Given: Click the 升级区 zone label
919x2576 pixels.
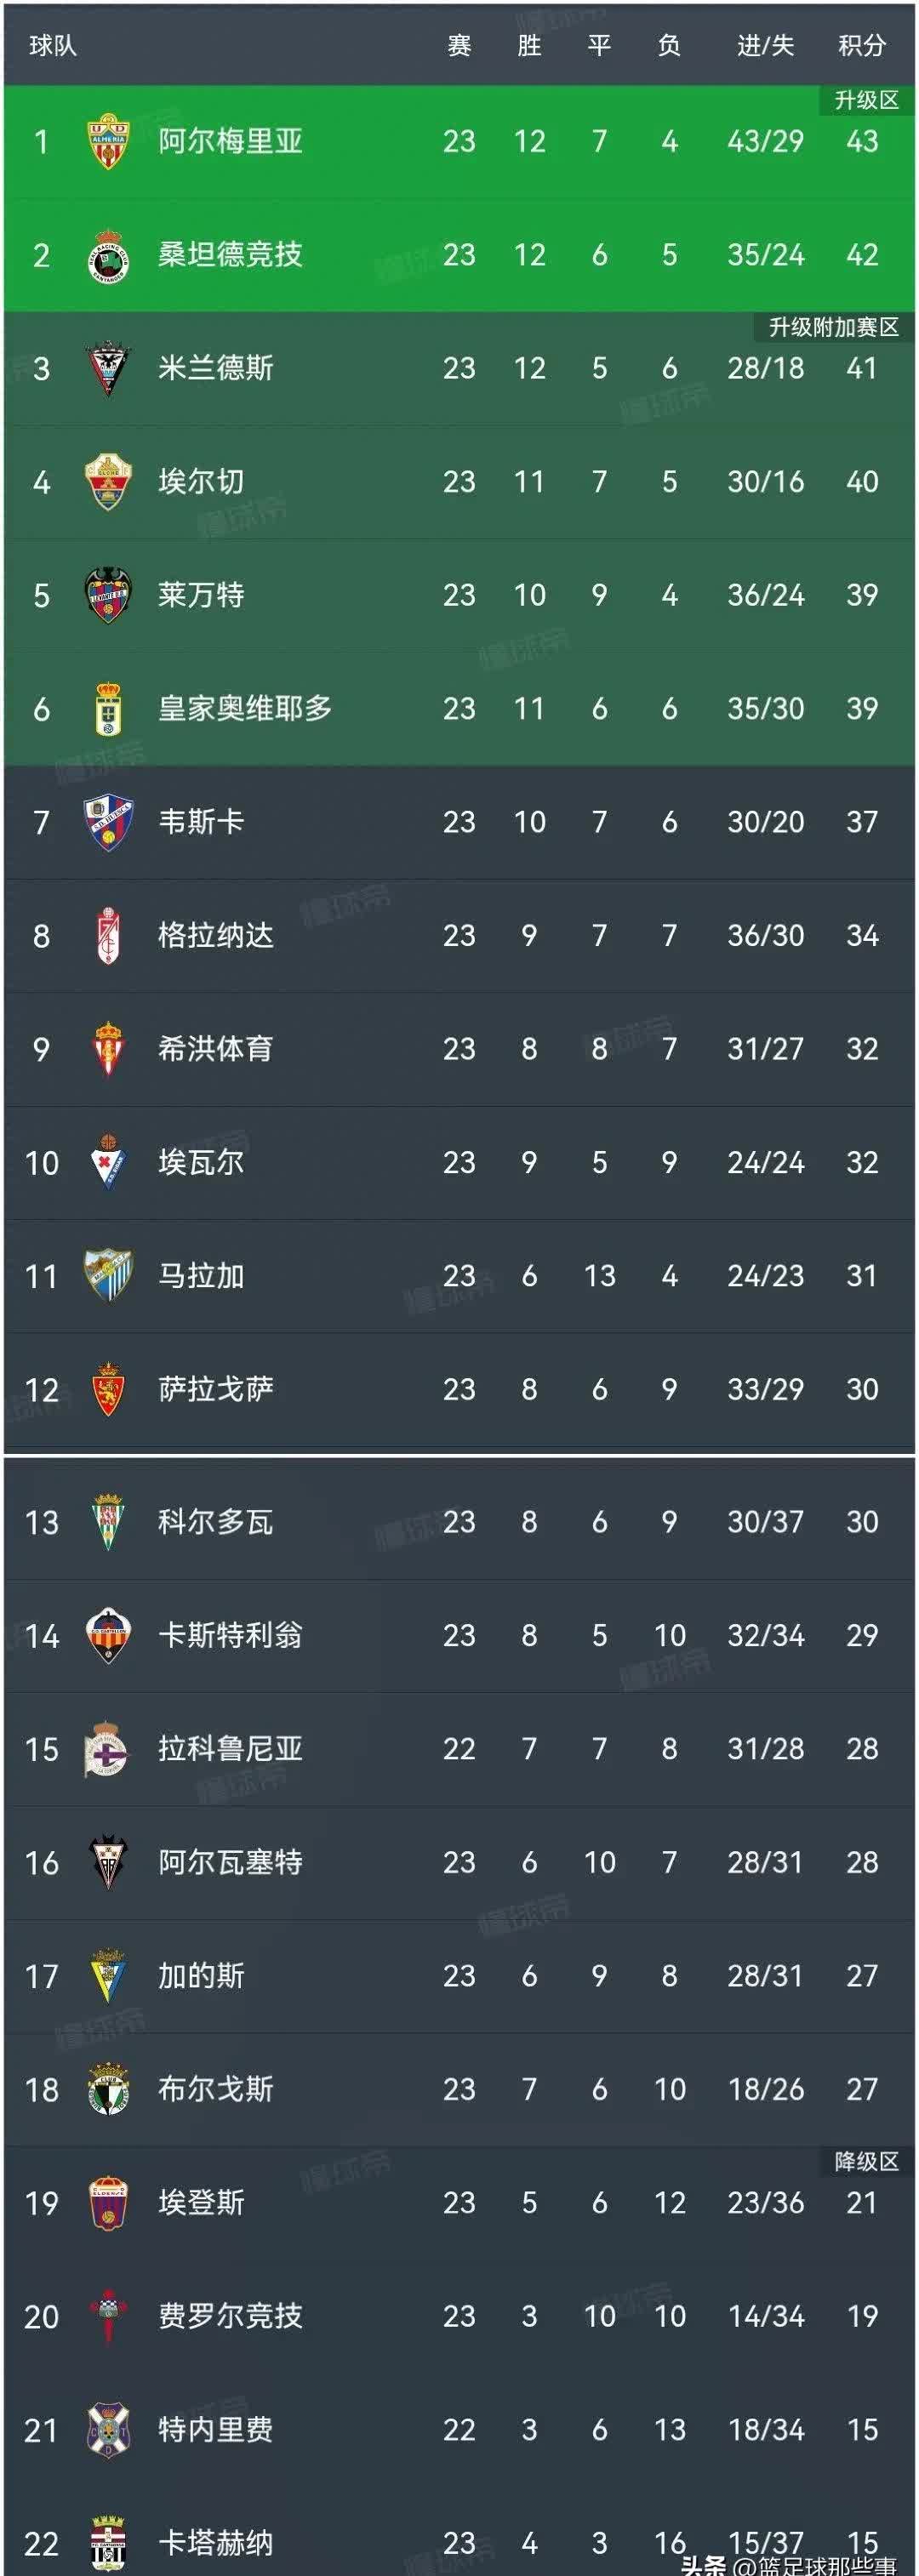Looking at the screenshot, I should point(866,100).
